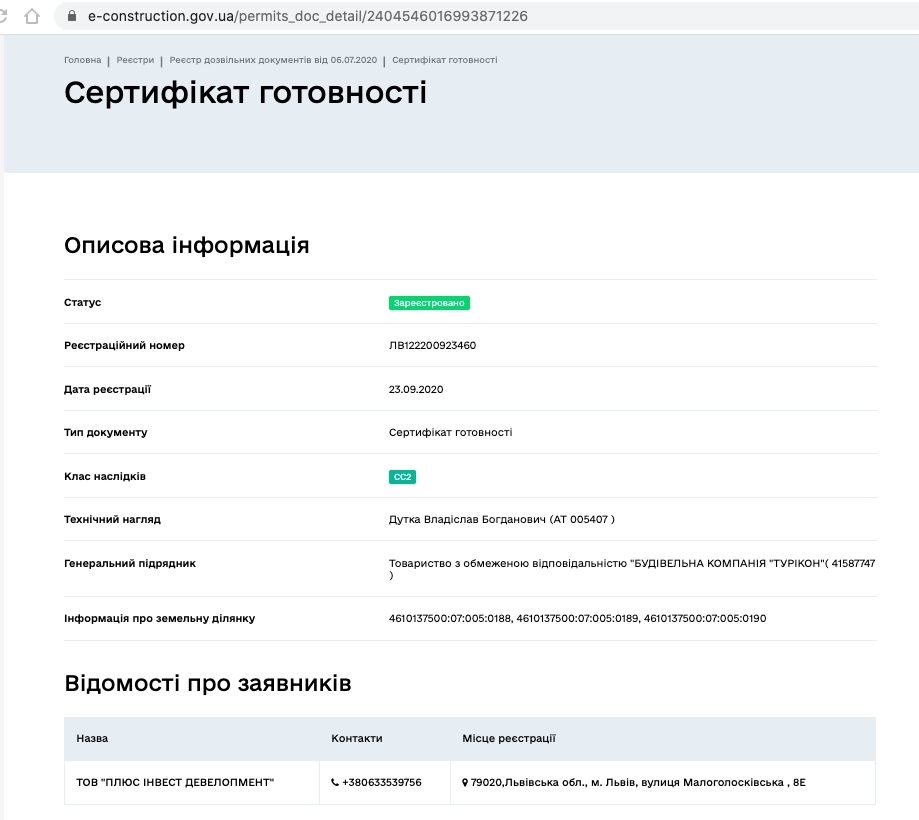Viewport: 919px width, 820px height.
Task: Click the map pin icon before 79020 address
Action: point(465,782)
